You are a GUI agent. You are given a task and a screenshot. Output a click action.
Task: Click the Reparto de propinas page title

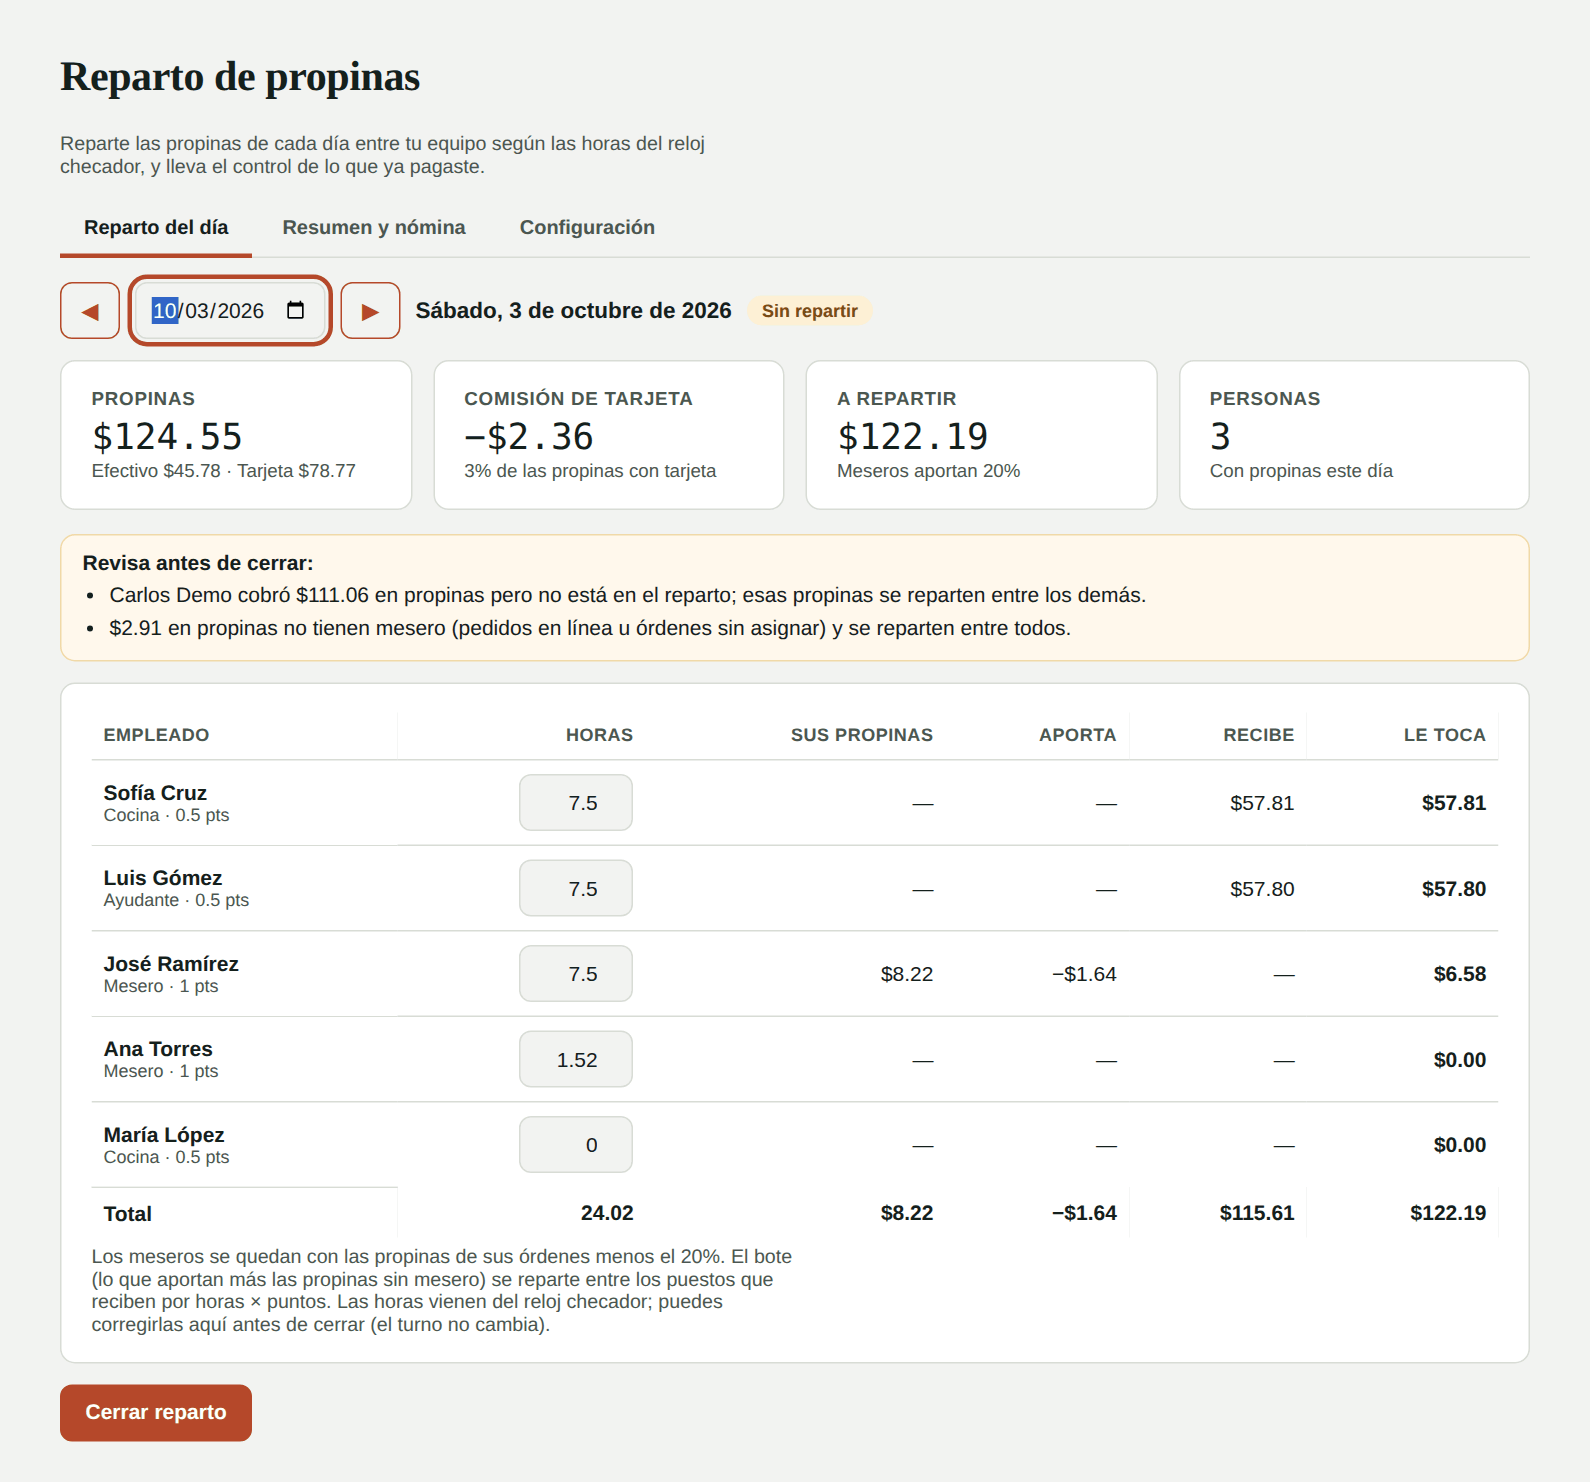(x=240, y=77)
